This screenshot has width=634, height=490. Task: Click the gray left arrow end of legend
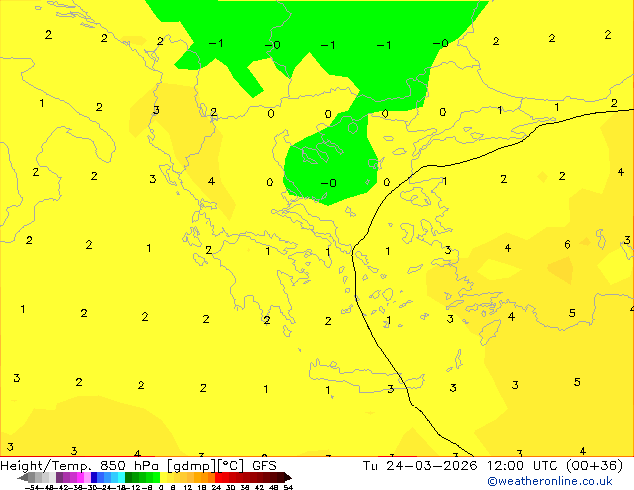(x=23, y=478)
